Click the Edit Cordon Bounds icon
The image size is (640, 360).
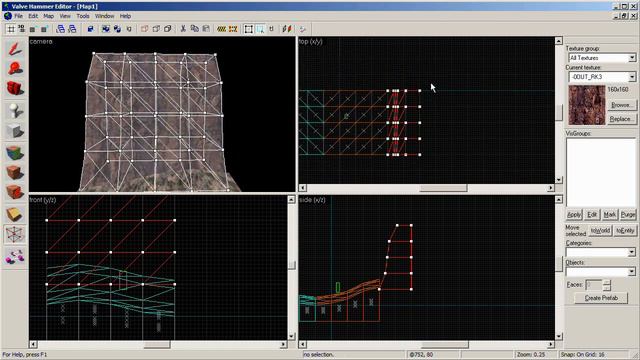click(x=233, y=29)
